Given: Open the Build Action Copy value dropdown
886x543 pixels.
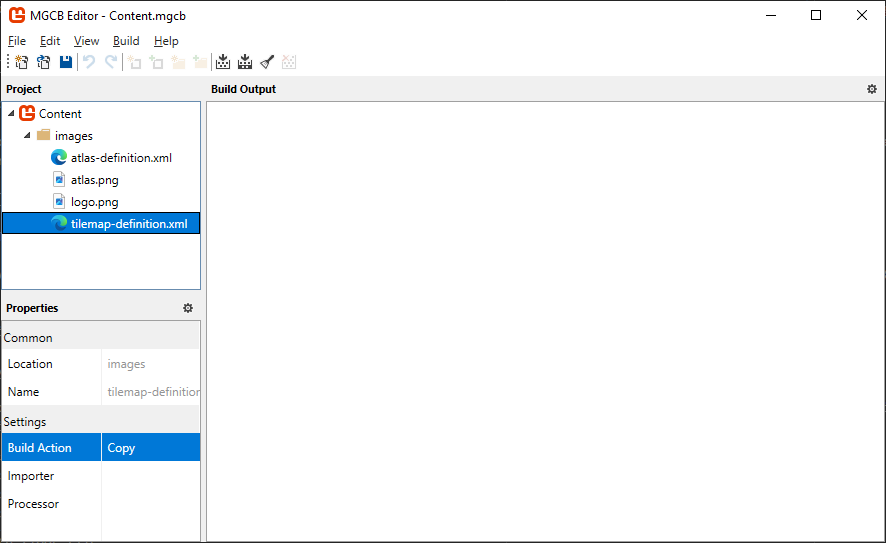Looking at the screenshot, I should [x=151, y=448].
